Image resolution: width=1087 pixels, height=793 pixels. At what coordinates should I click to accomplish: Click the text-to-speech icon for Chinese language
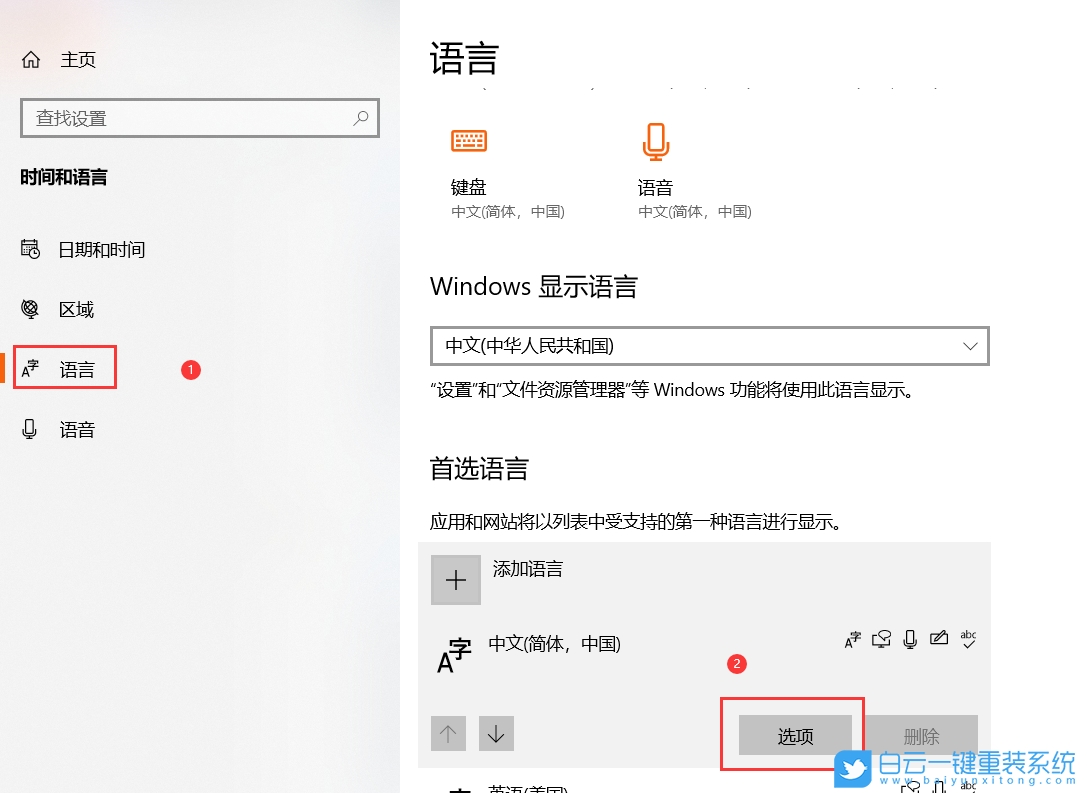pos(881,639)
